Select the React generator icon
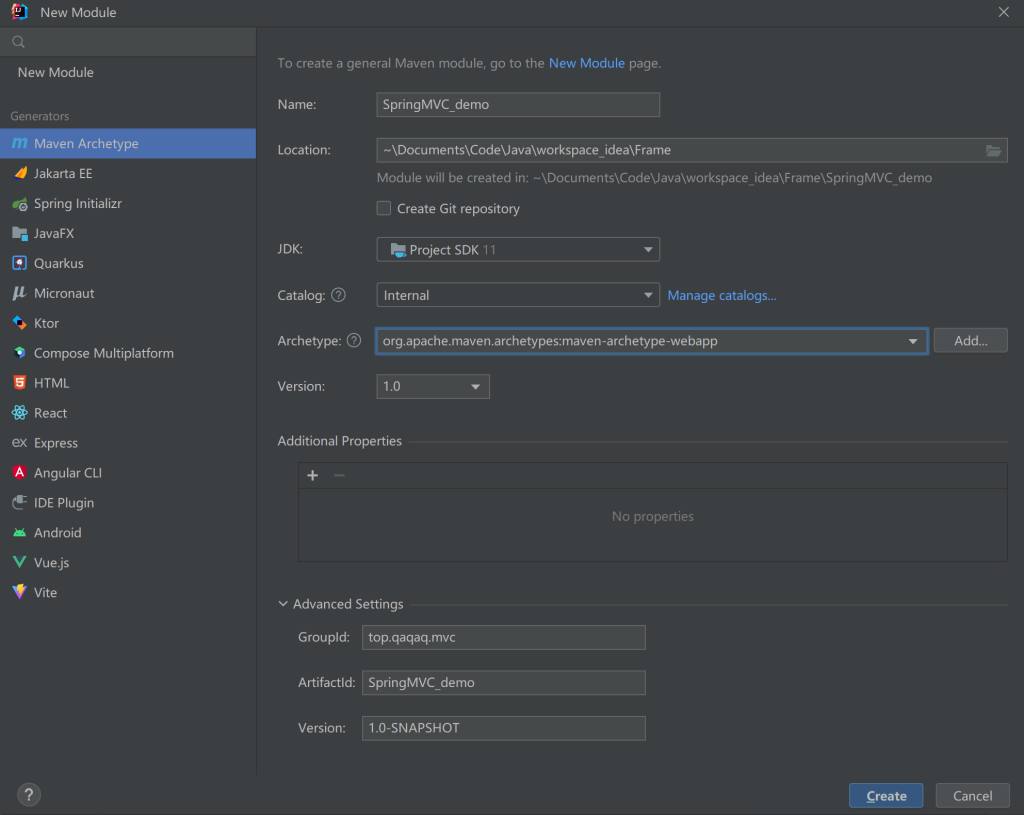 pos(19,413)
